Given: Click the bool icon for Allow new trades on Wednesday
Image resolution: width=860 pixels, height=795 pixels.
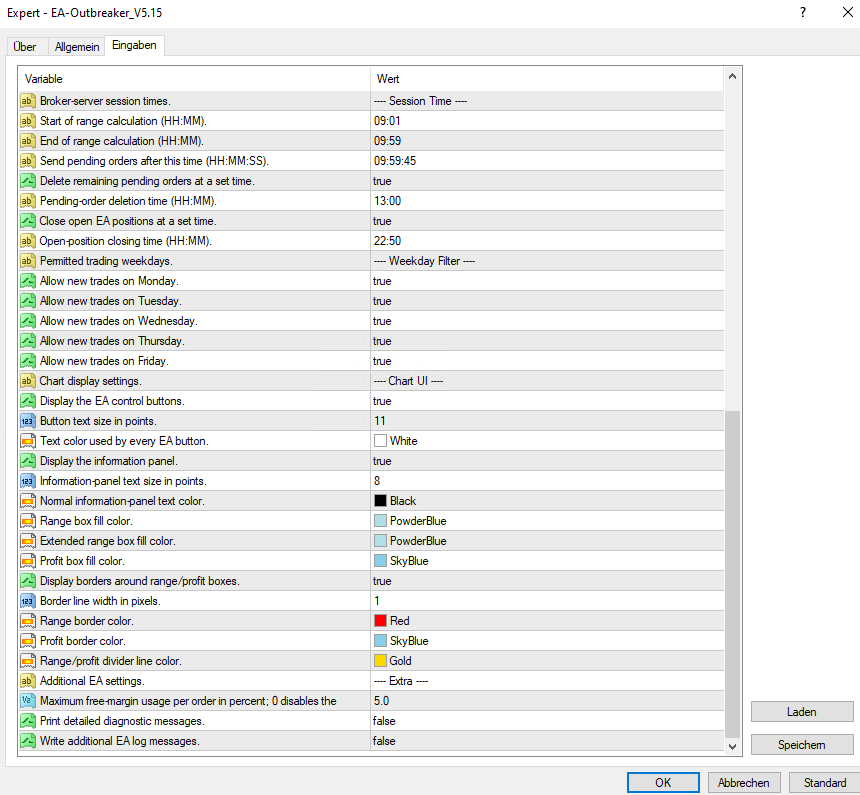Looking at the screenshot, I should coord(27,321).
